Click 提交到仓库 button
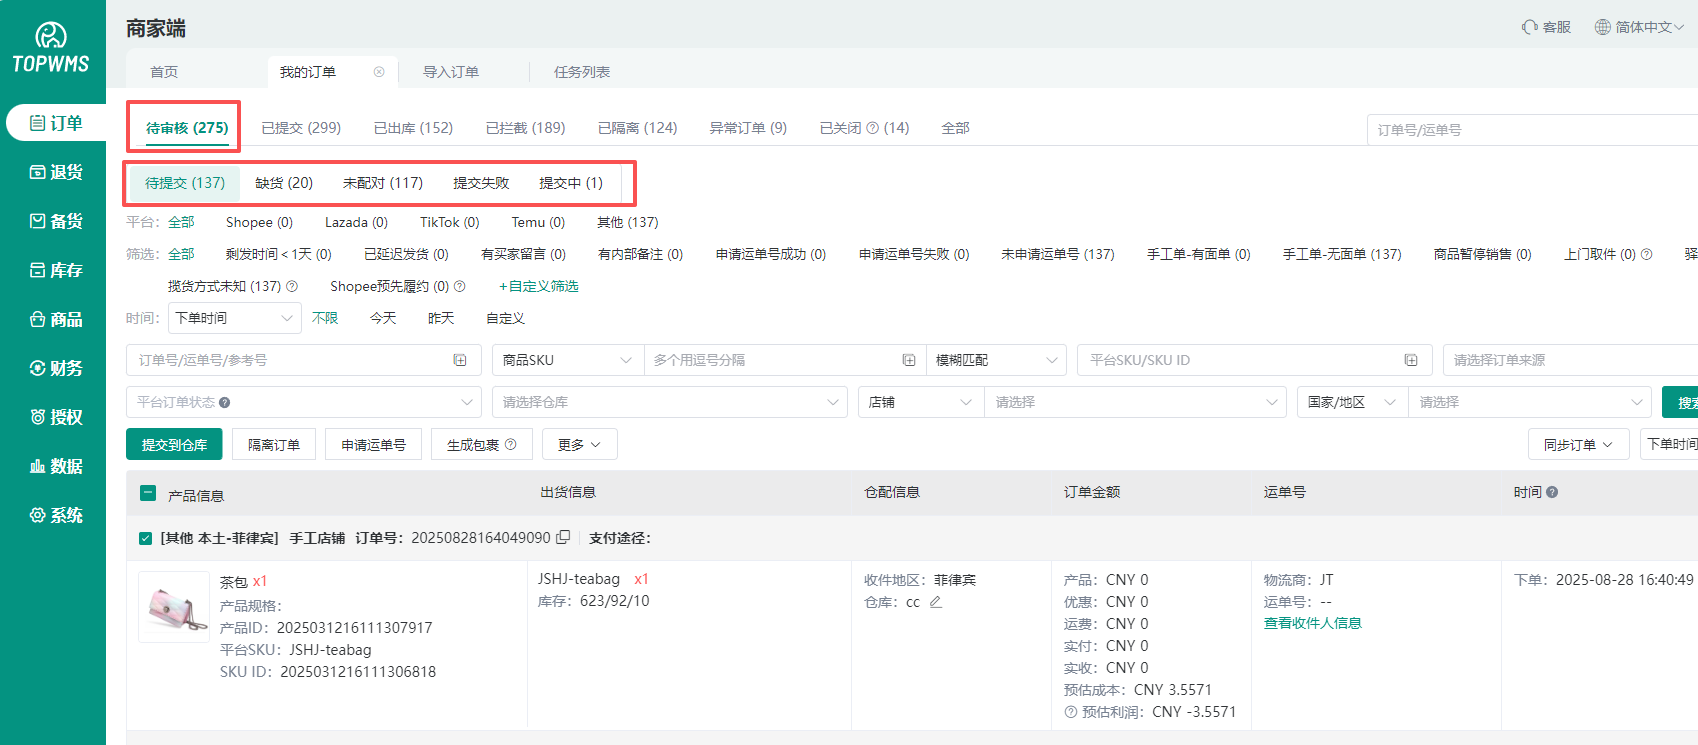Image resolution: width=1698 pixels, height=745 pixels. (x=174, y=444)
